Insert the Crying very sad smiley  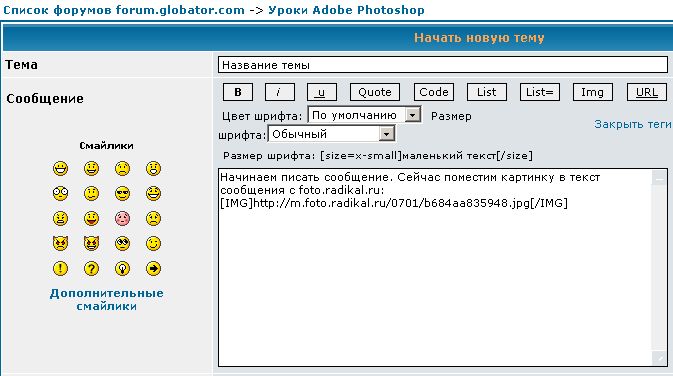pyautogui.click(x=153, y=218)
